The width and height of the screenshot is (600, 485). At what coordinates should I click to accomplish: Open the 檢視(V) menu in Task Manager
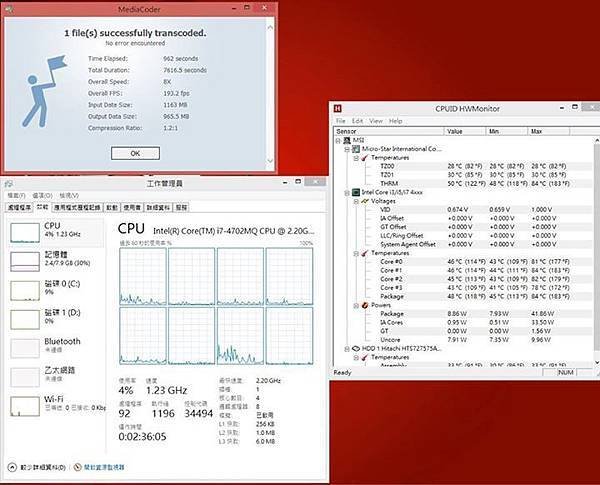tap(69, 196)
